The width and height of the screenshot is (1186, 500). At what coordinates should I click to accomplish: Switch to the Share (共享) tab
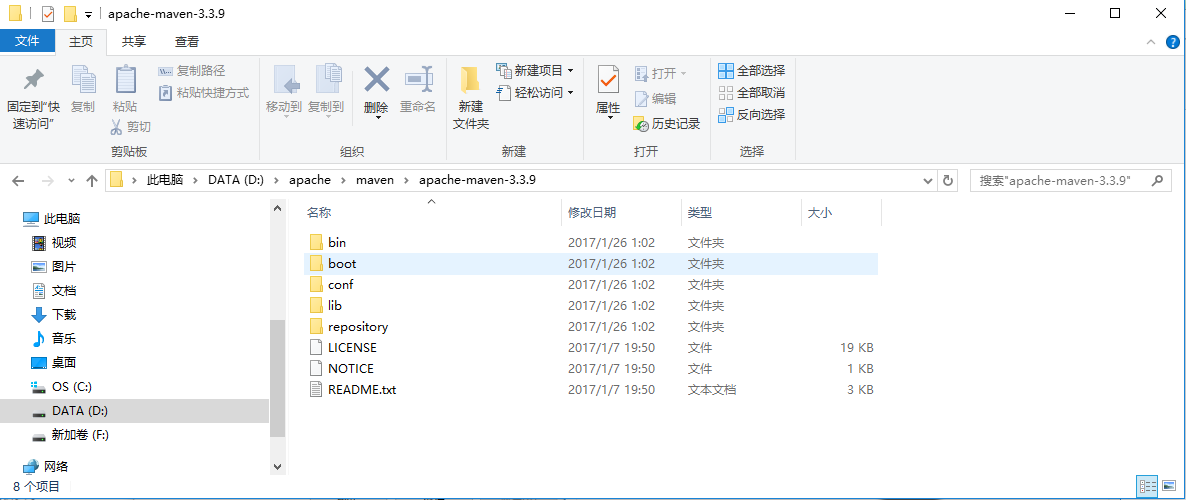pyautogui.click(x=134, y=41)
